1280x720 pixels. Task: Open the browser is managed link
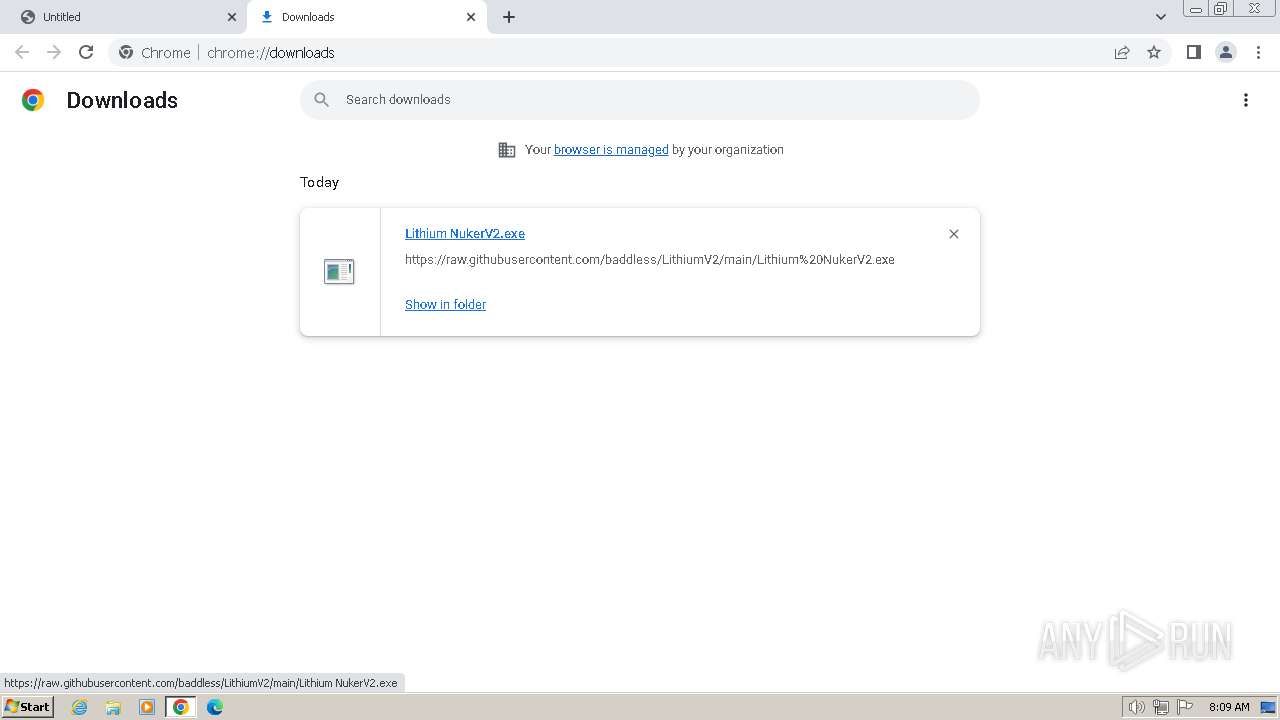(x=611, y=150)
